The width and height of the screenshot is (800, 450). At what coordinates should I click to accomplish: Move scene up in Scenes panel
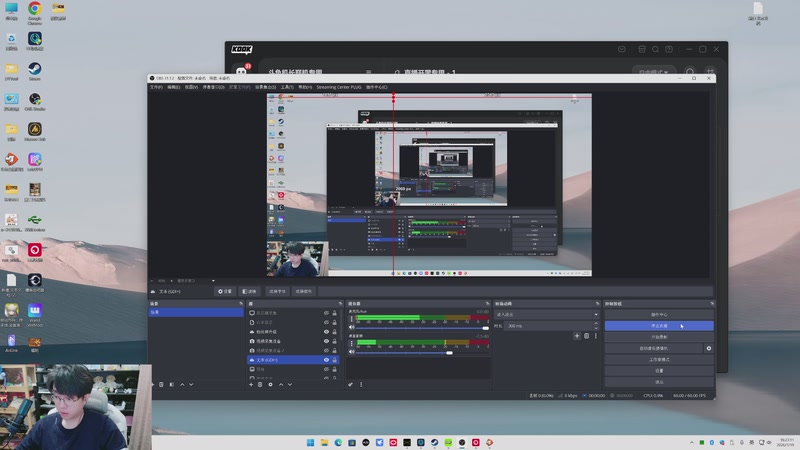[182, 385]
